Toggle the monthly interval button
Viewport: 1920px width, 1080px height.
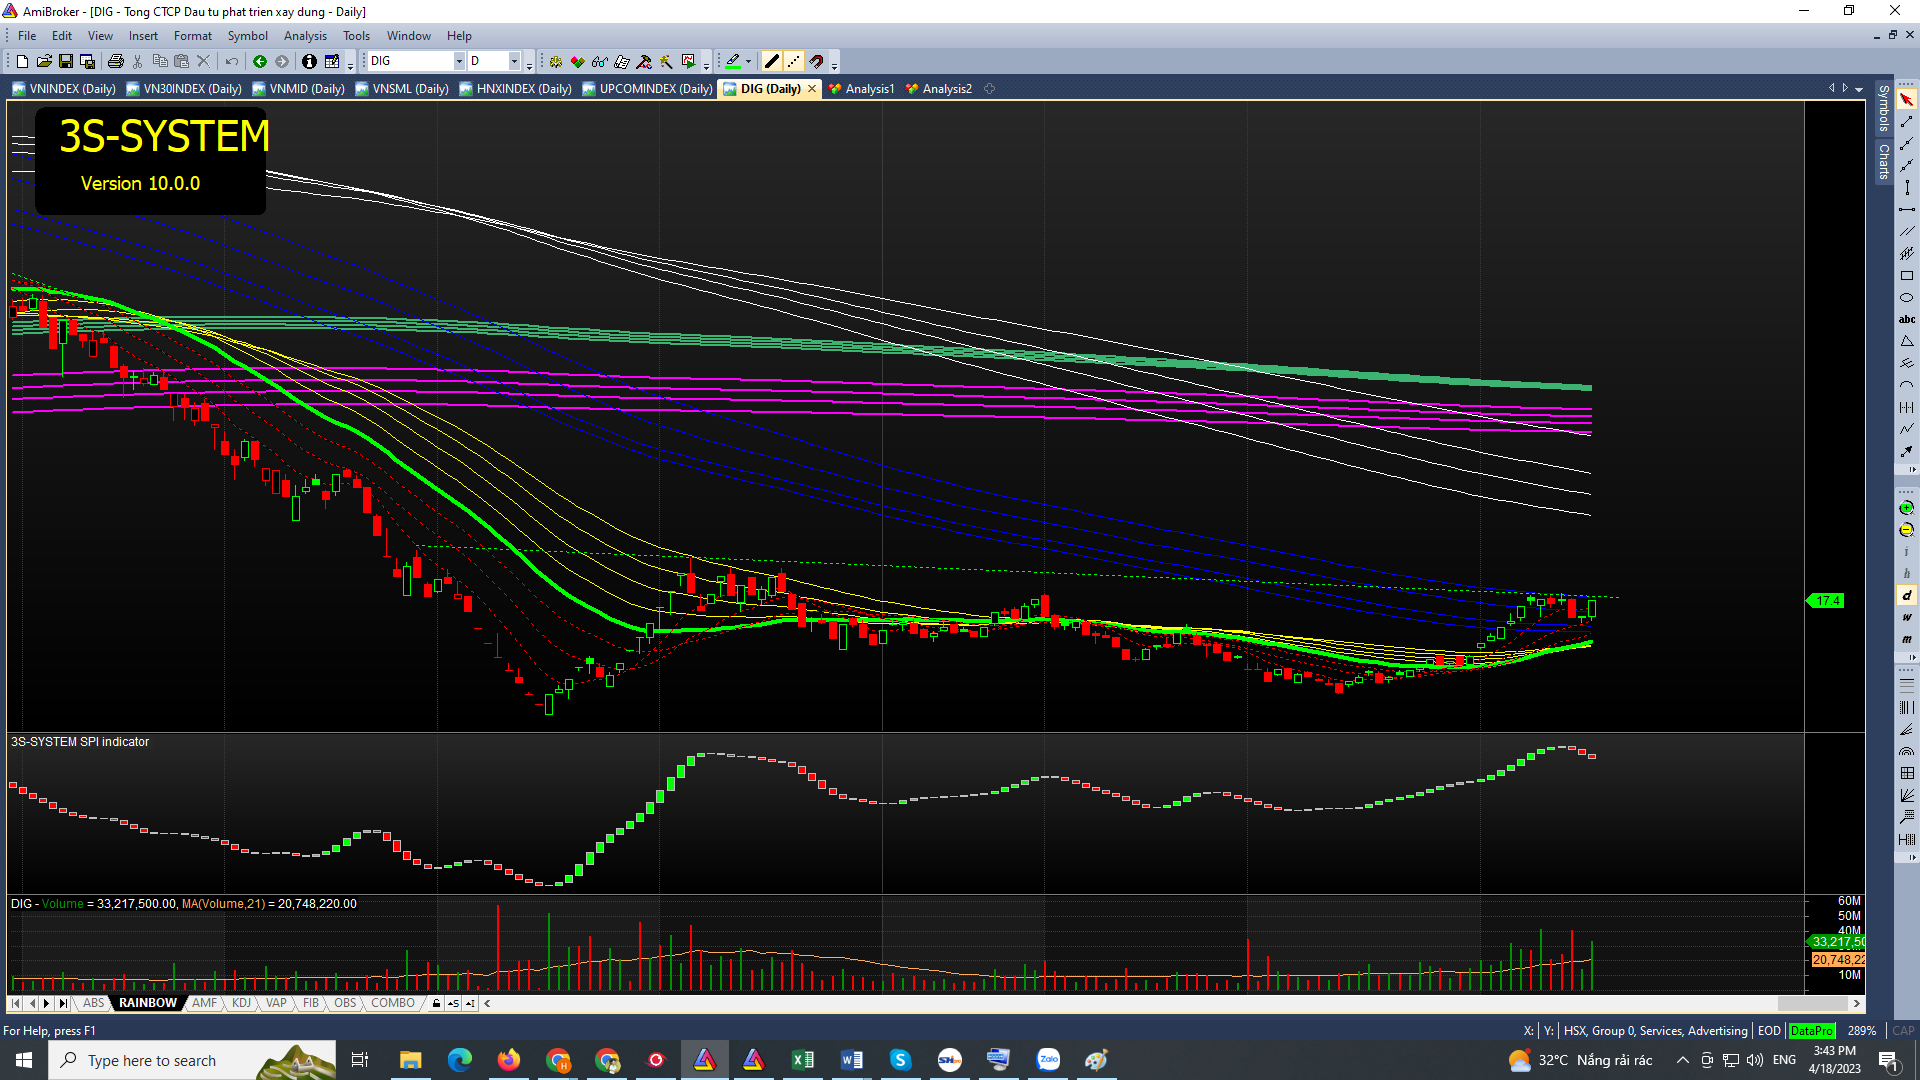pyautogui.click(x=1907, y=639)
